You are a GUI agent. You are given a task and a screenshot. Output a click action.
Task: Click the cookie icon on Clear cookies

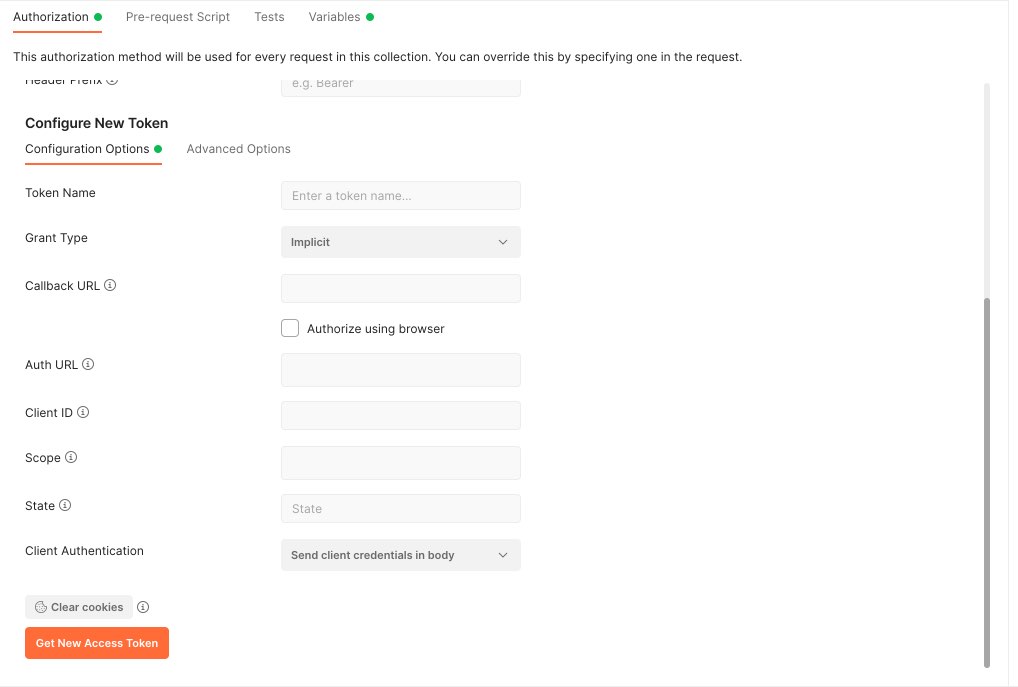point(42,606)
